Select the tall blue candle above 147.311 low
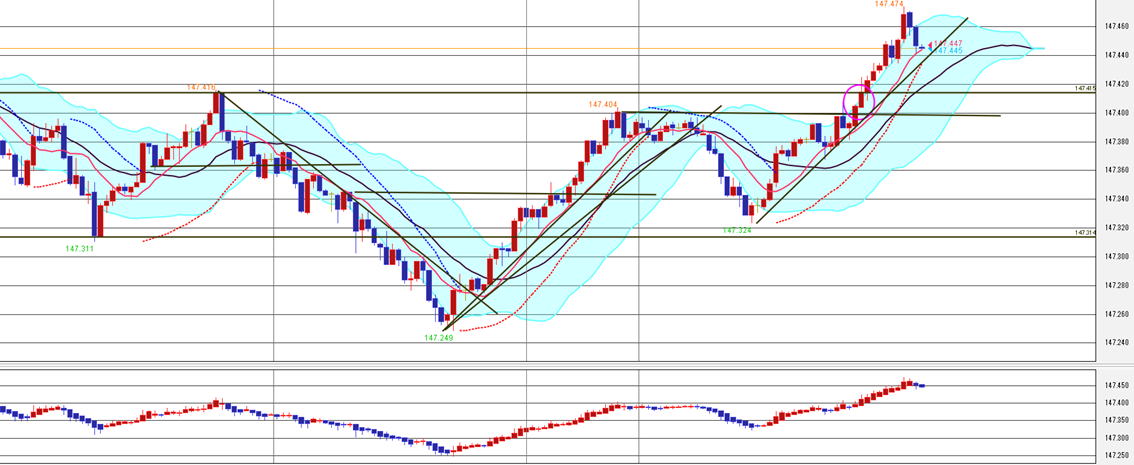The height and width of the screenshot is (465, 1134). 96,213
